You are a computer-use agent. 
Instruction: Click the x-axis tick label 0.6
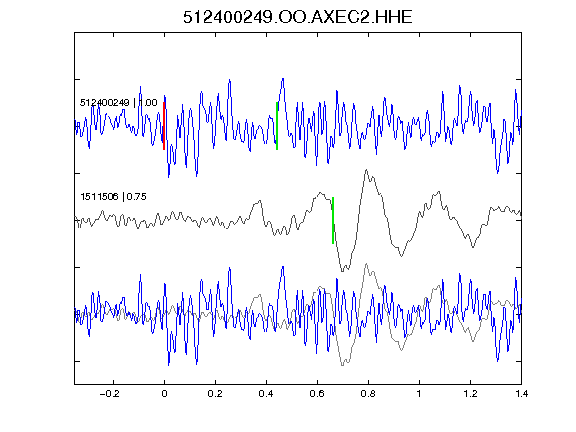point(317,394)
